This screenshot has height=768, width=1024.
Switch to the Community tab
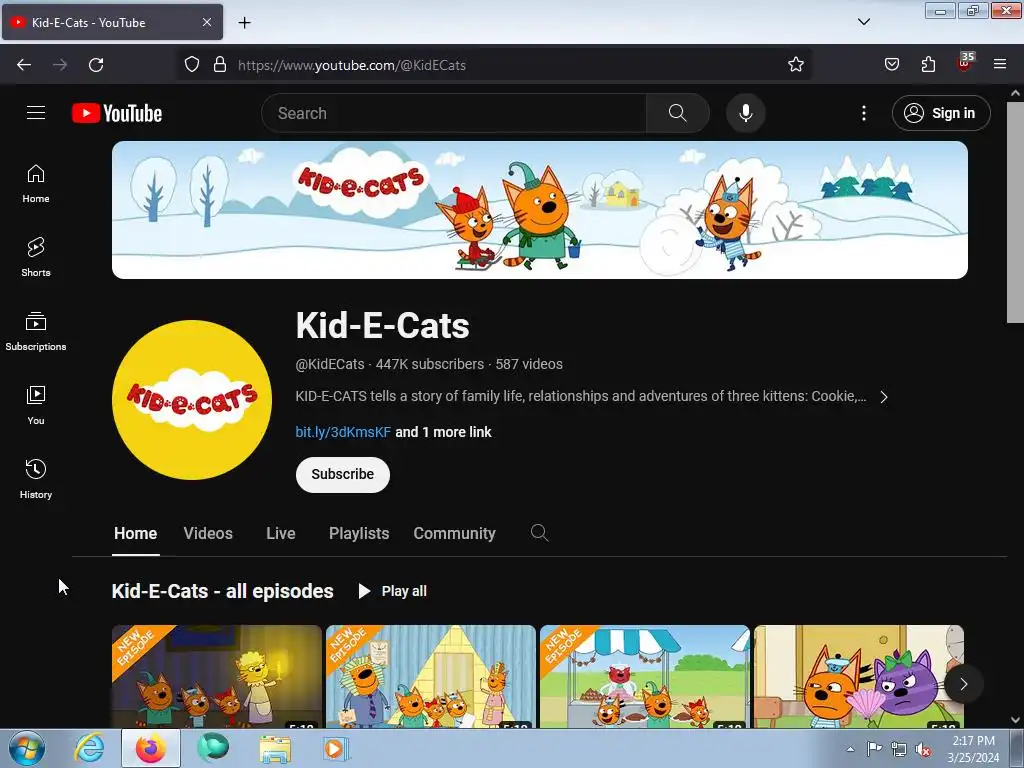click(x=455, y=534)
